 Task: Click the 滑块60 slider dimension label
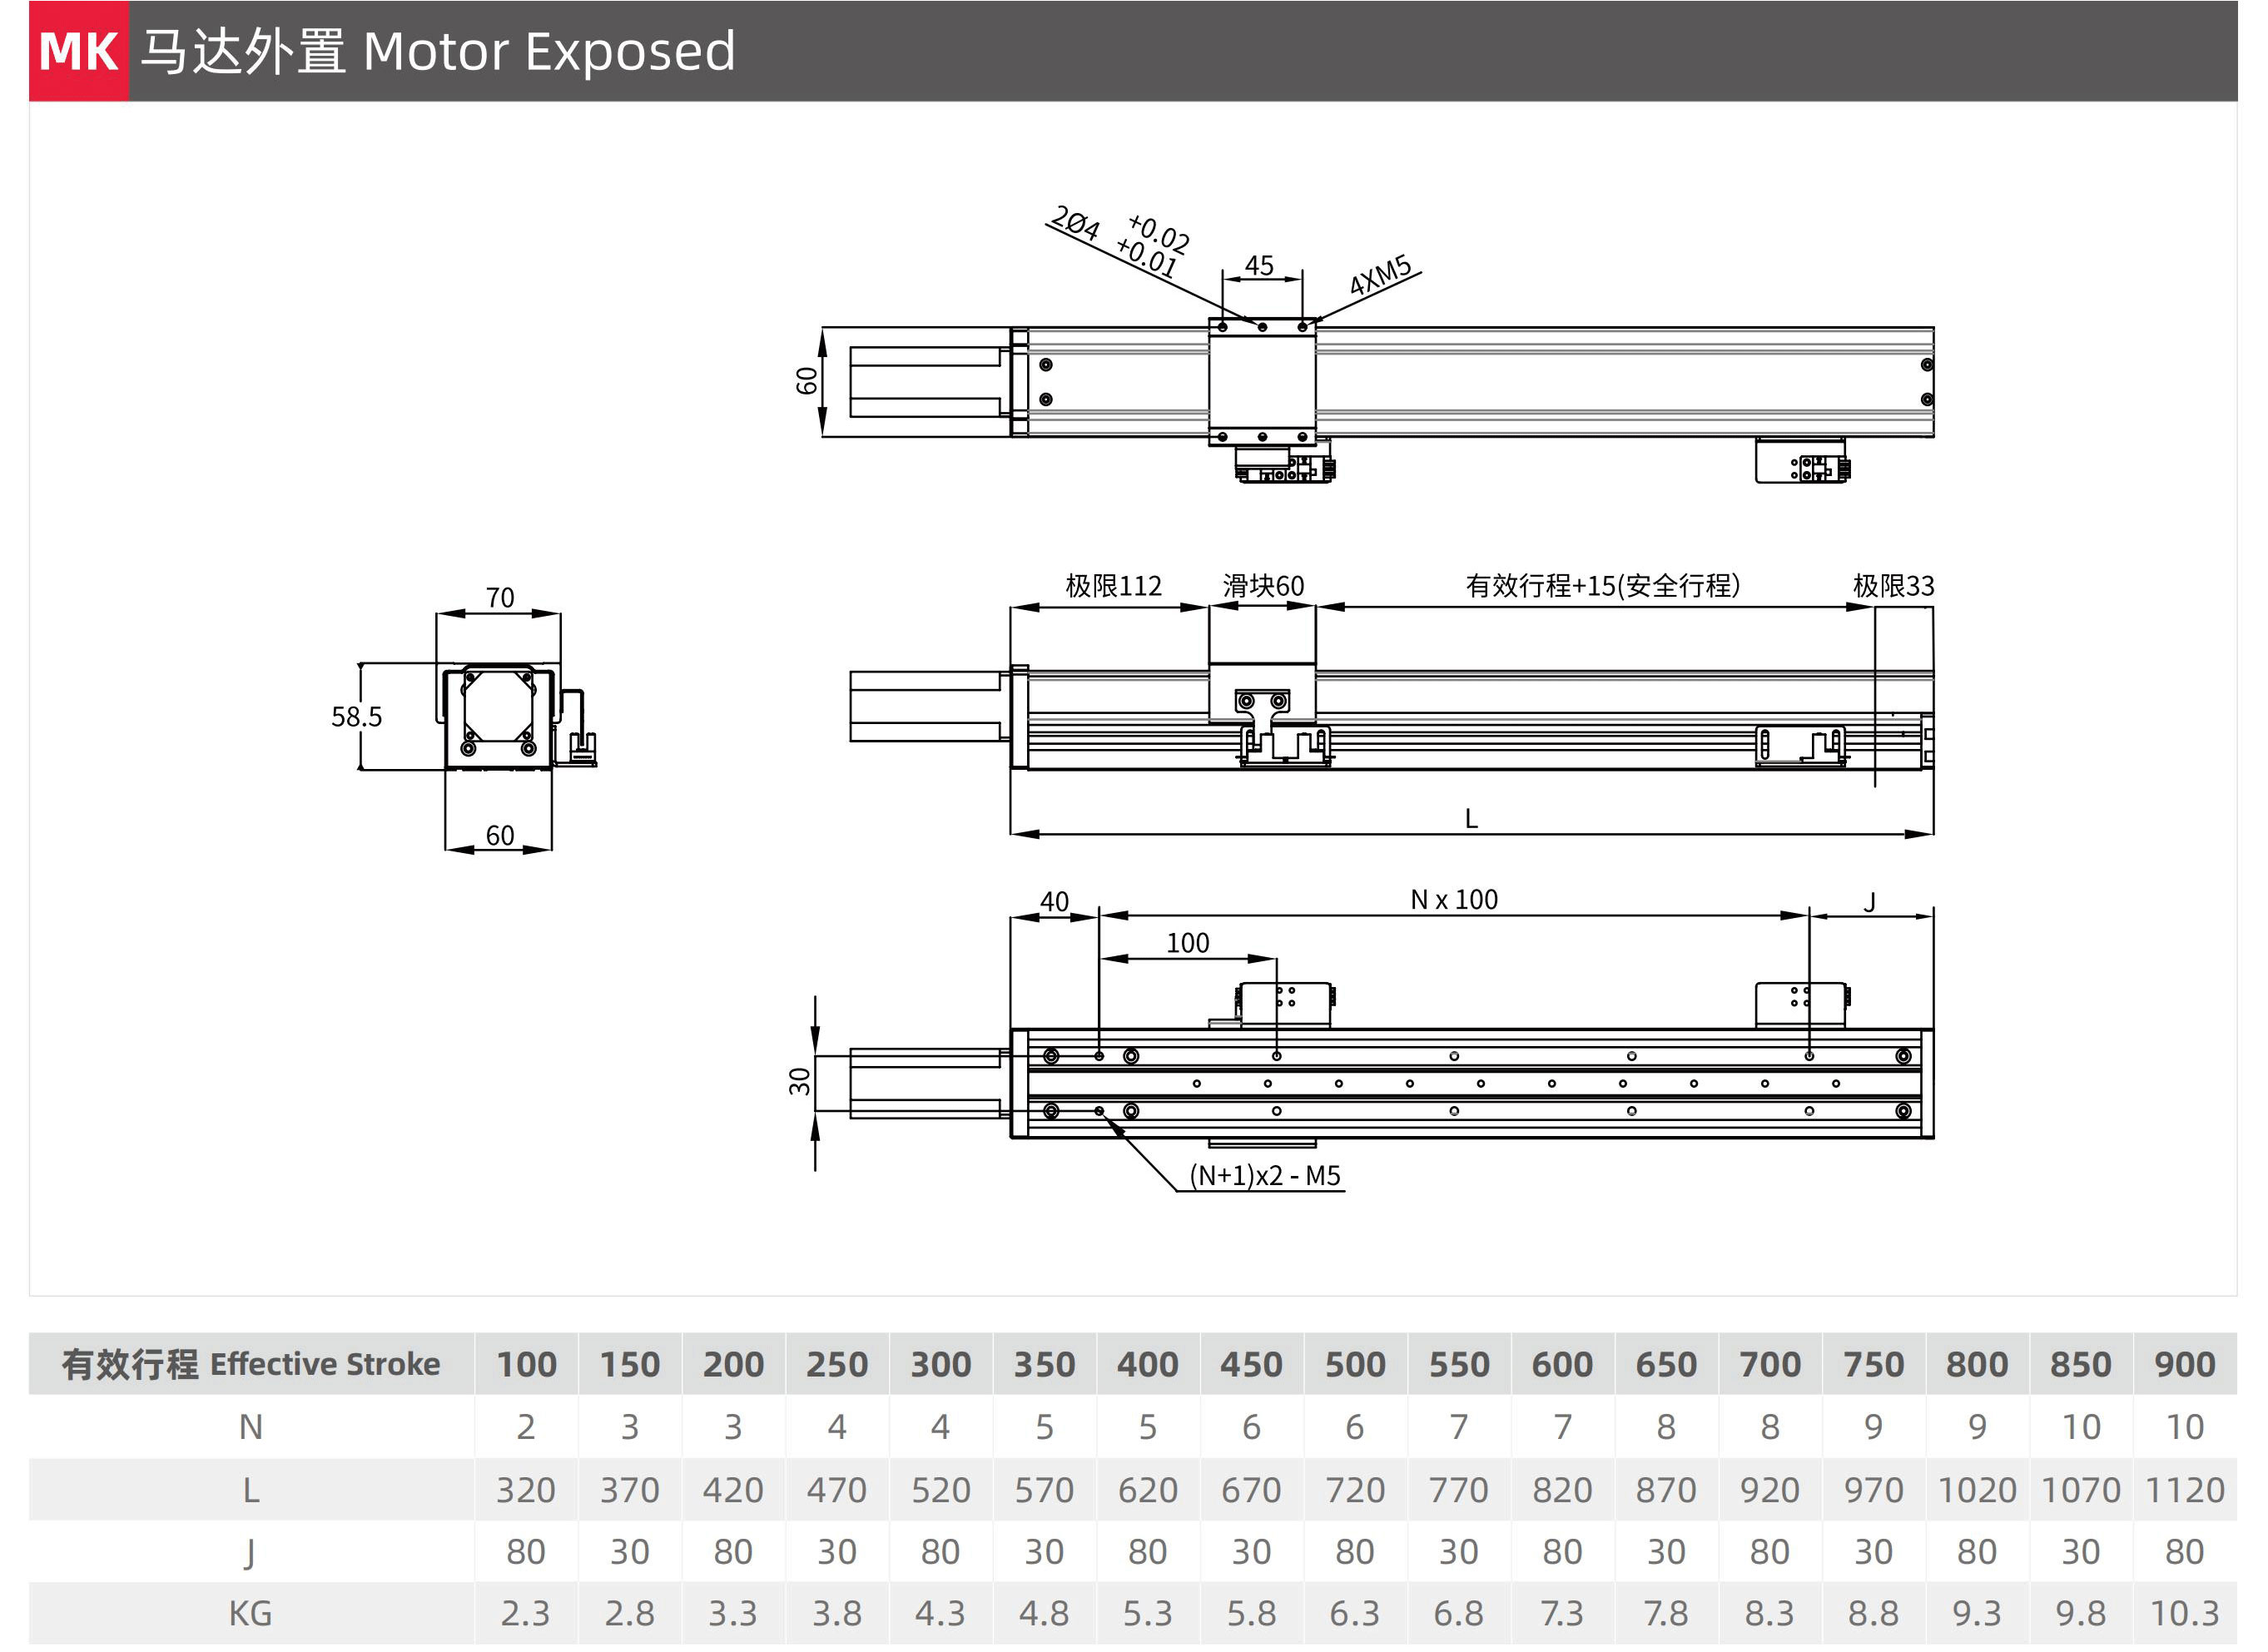point(1263,585)
